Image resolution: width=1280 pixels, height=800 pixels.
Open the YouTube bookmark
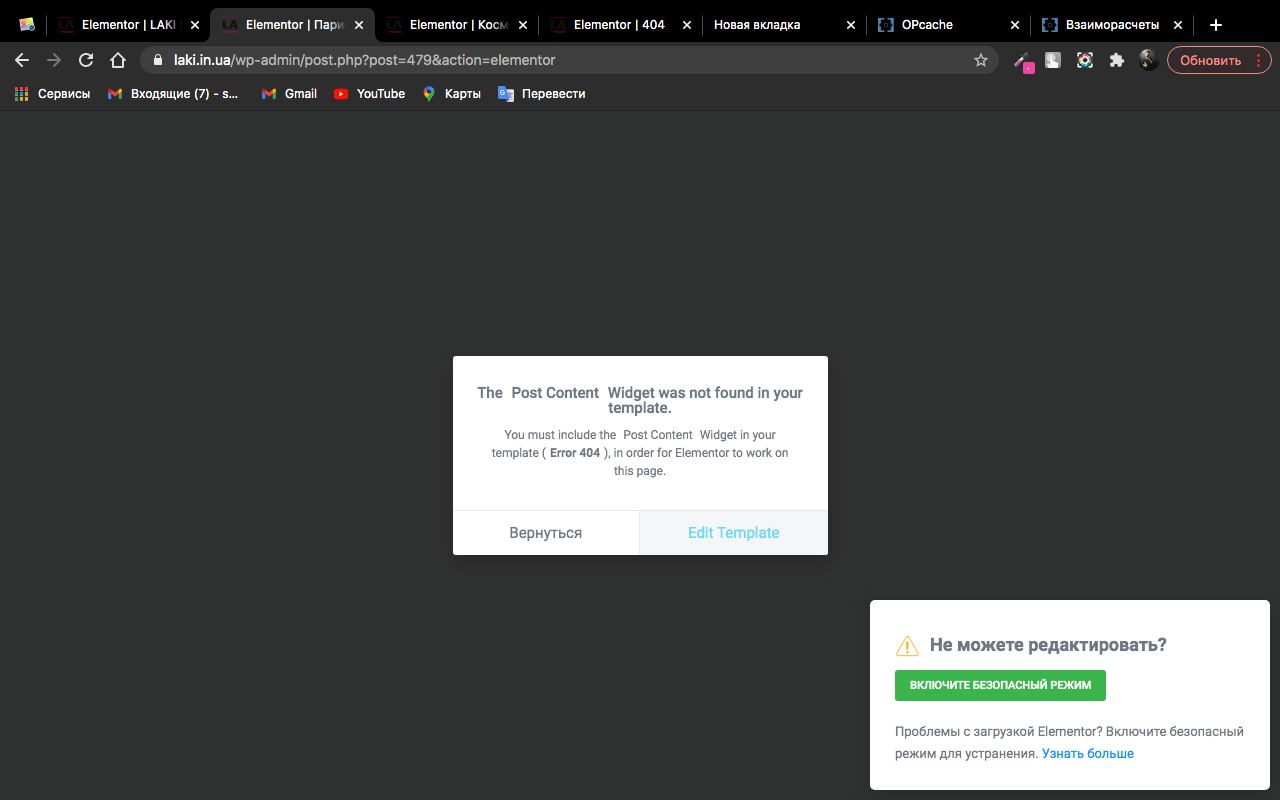pos(369,94)
